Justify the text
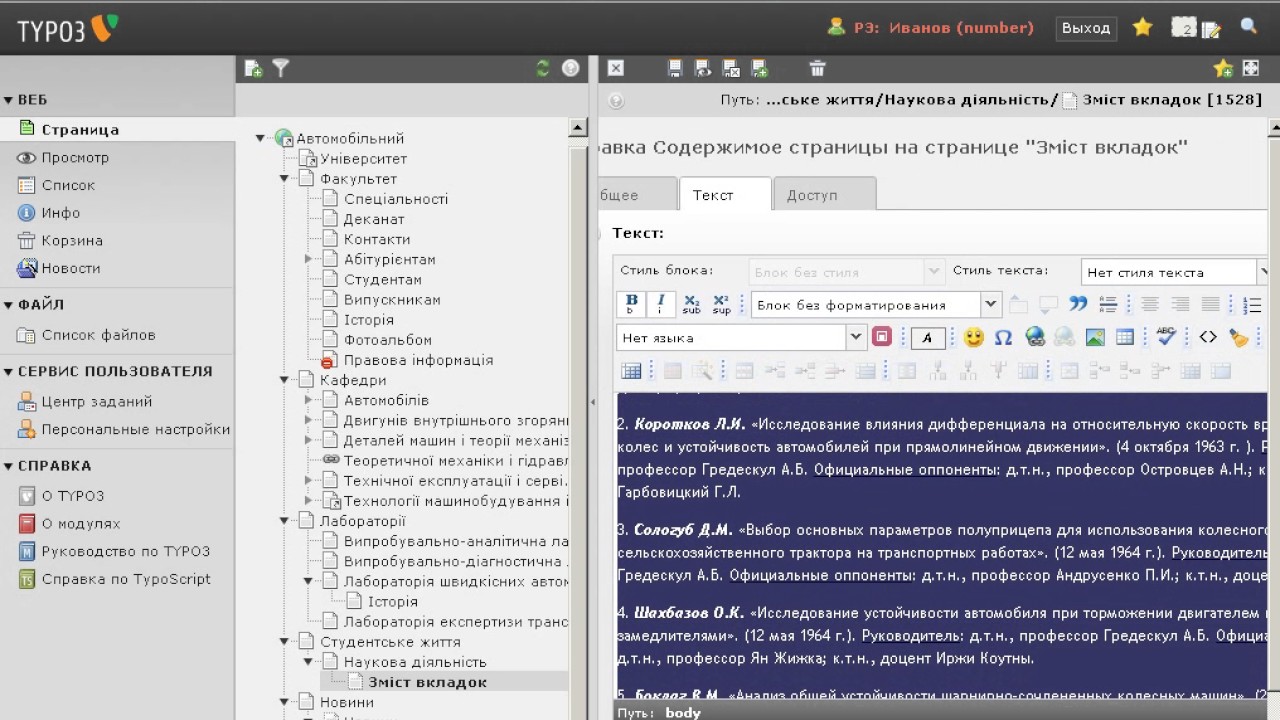 [x=1210, y=304]
